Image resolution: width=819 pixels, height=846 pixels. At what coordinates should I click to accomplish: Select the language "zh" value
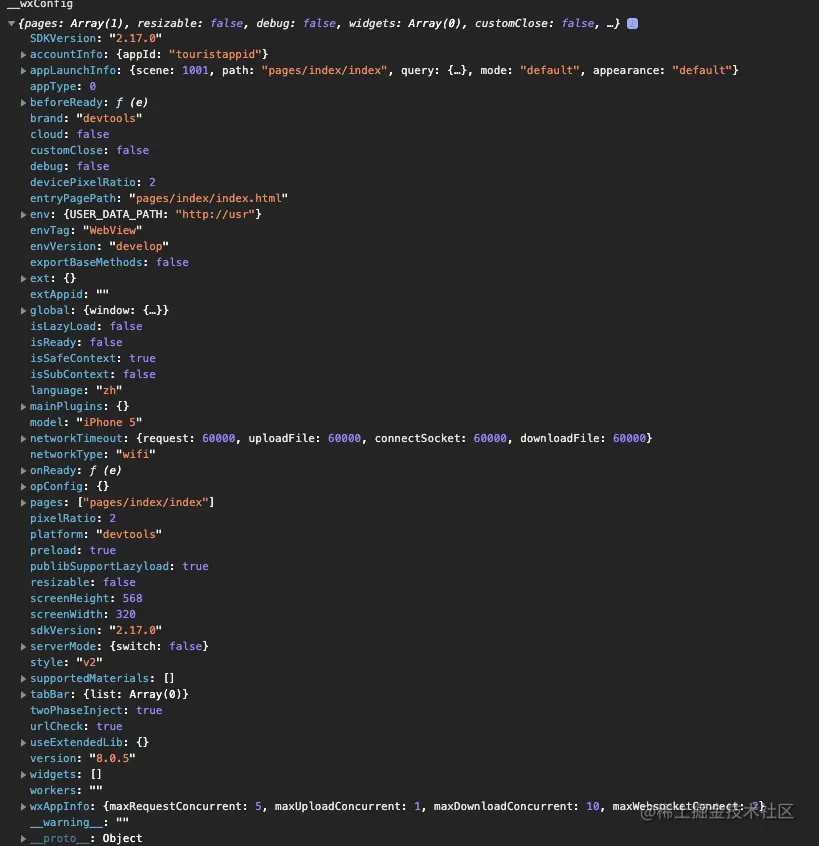point(109,390)
